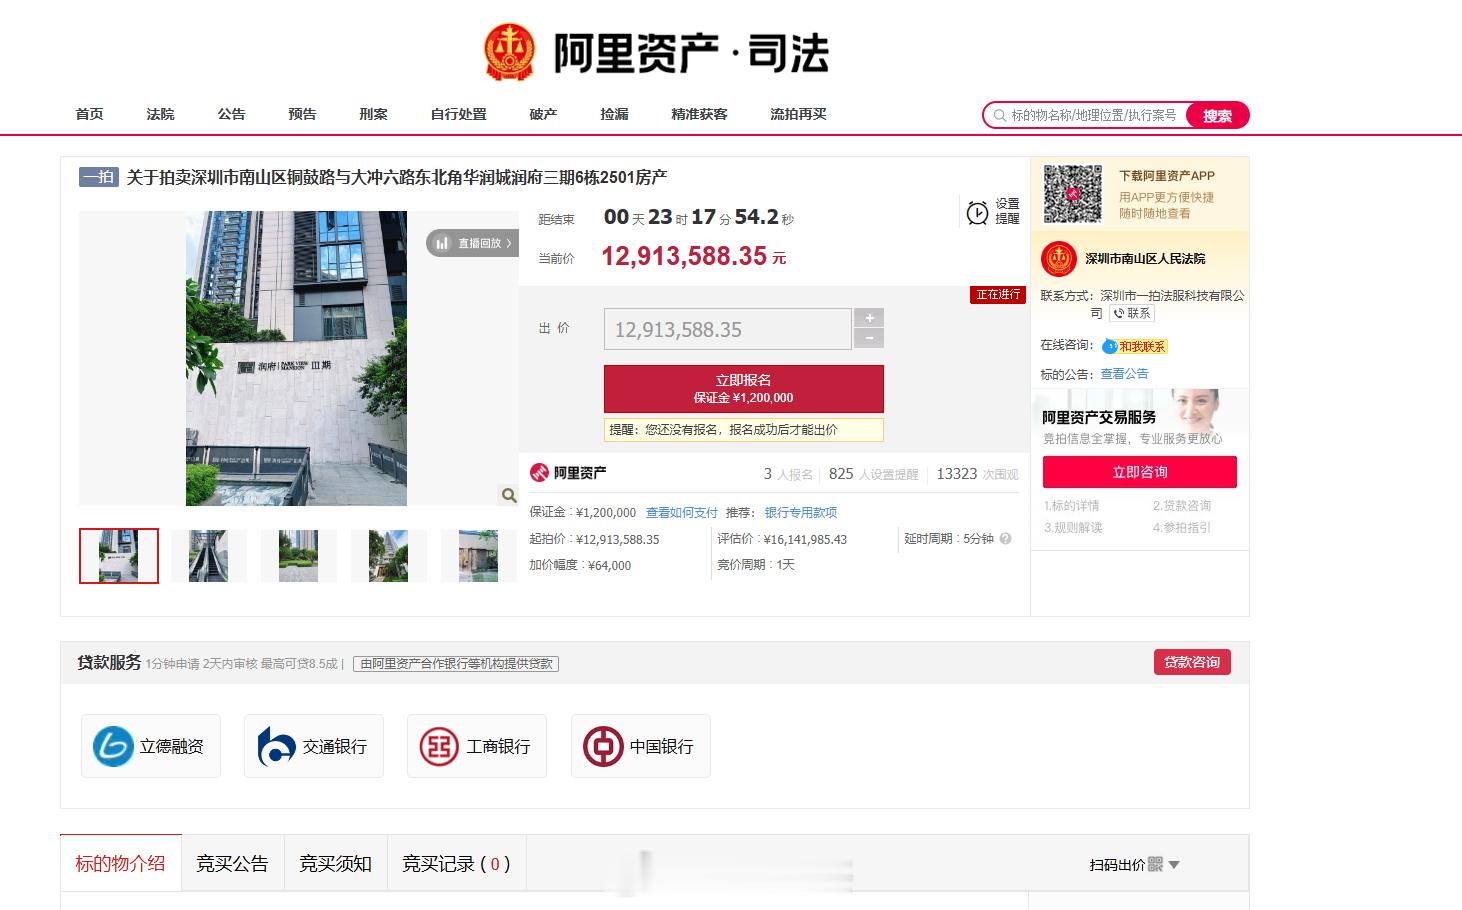Click the question mark help icon beside 延时周期
Image resolution: width=1462 pixels, height=910 pixels.
[x=1005, y=539]
